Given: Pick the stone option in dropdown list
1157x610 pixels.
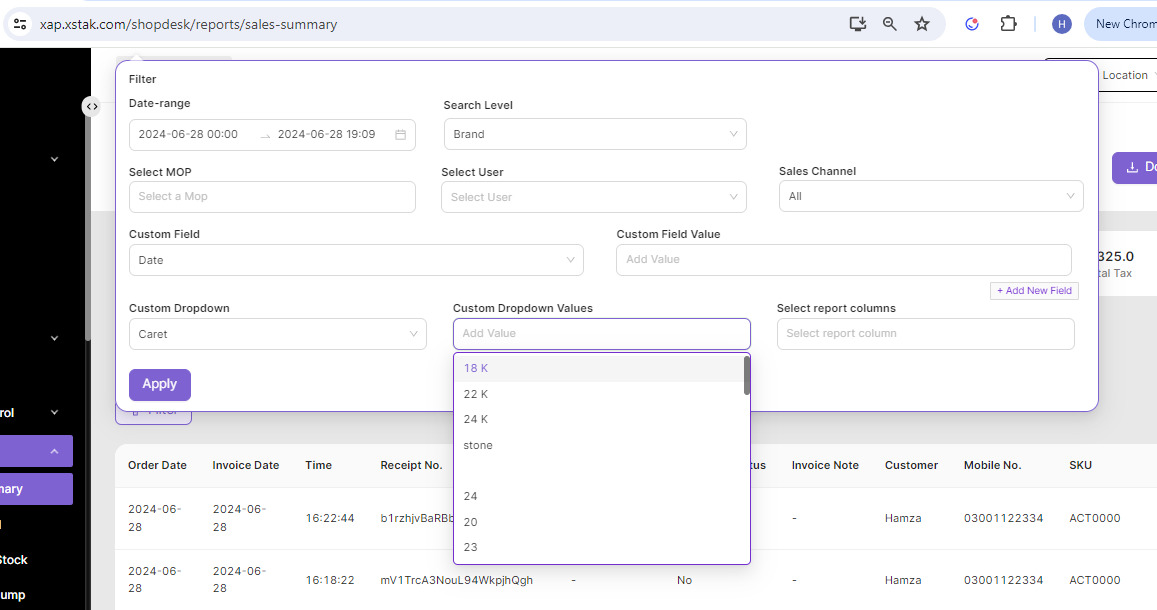Looking at the screenshot, I should (478, 445).
